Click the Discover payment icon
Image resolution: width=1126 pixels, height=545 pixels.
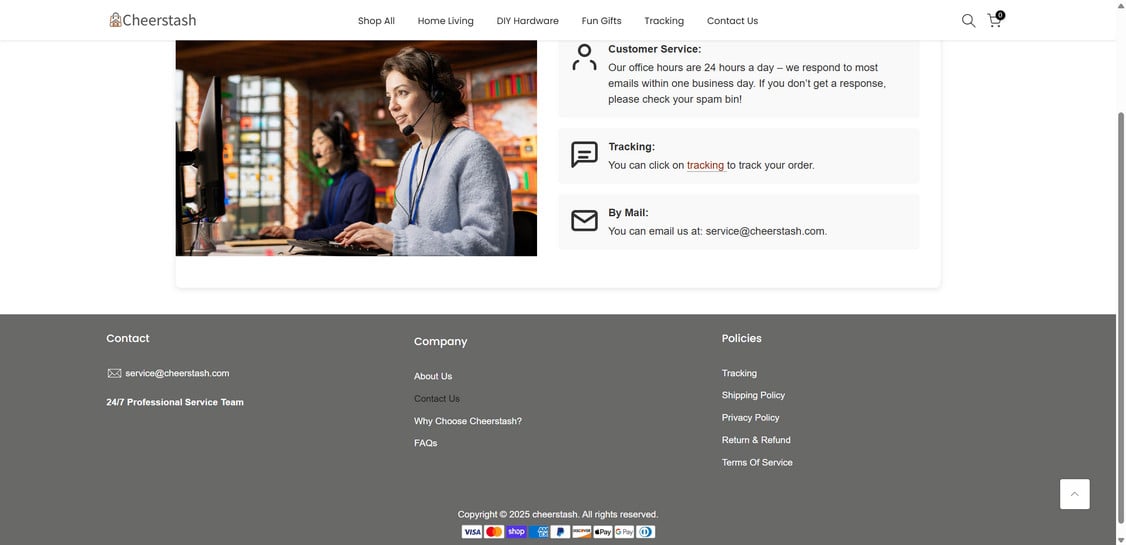(x=582, y=532)
